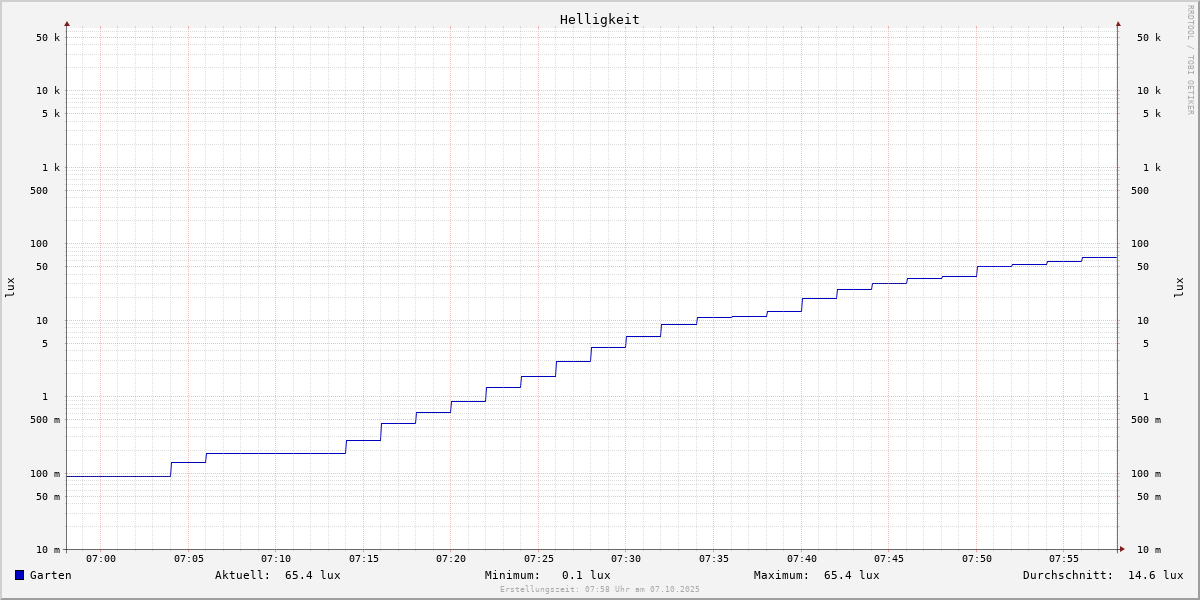Click the Erstellungszeit timestamp footer text
This screenshot has height=600, width=1200.
point(599,589)
